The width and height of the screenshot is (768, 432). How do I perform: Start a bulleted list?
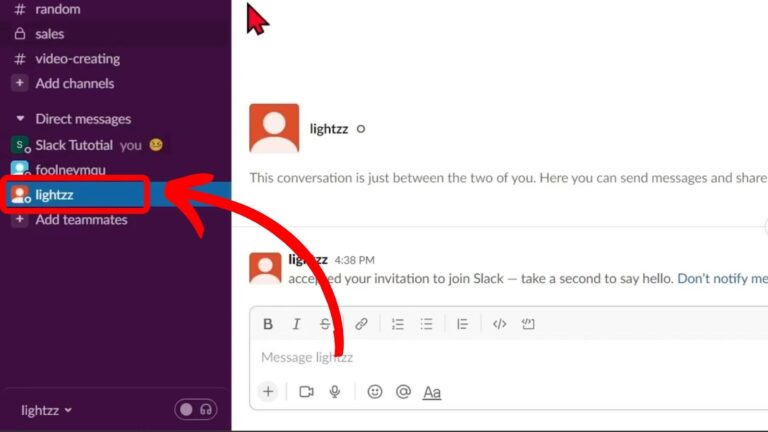point(426,324)
